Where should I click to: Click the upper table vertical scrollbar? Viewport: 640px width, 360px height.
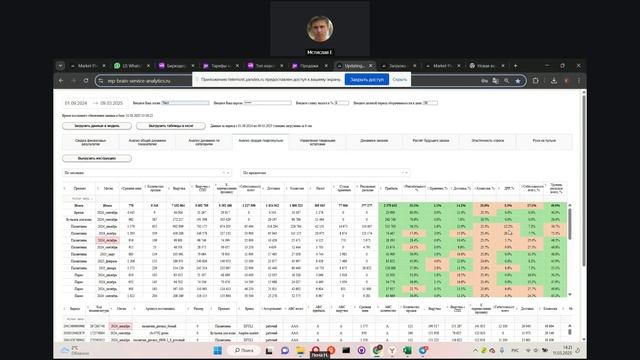pyautogui.click(x=570, y=224)
